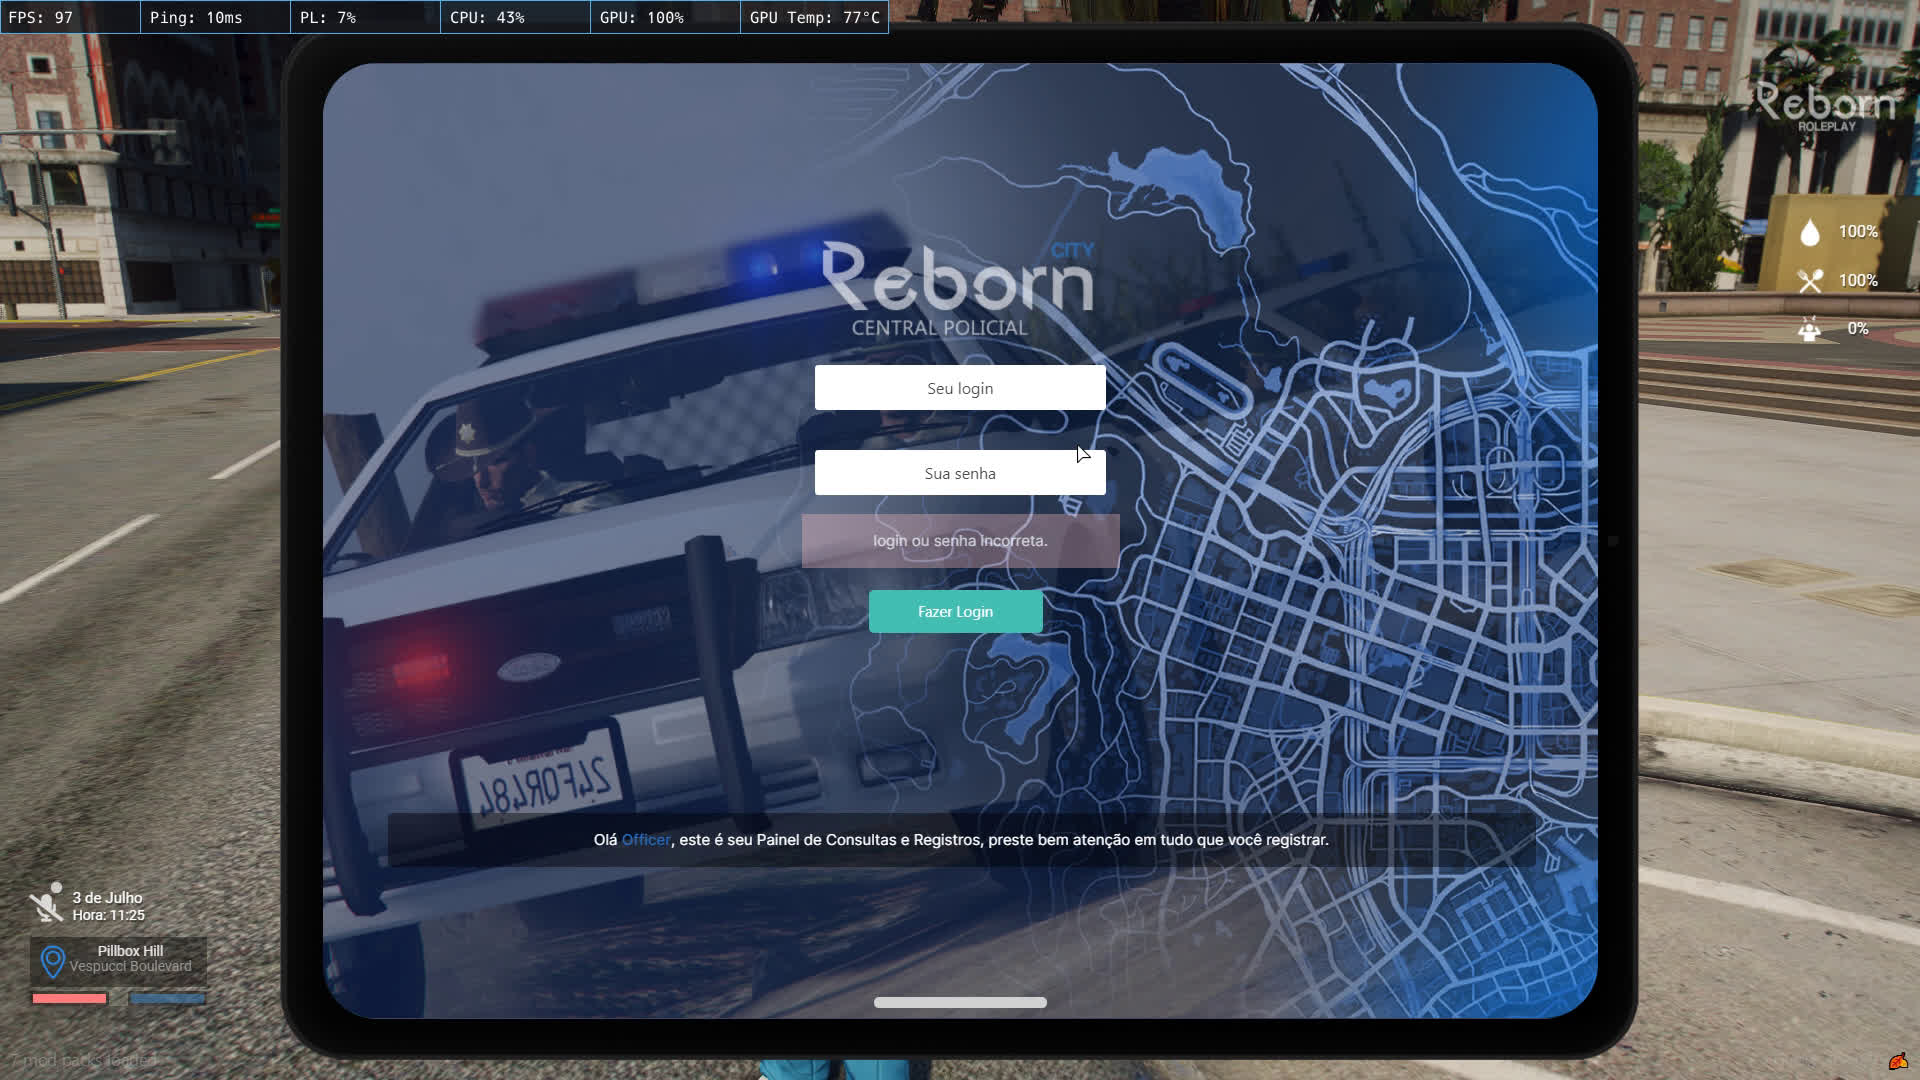The width and height of the screenshot is (1920, 1080).
Task: Click the Reborn Roleplay logo top right
Action: click(x=1825, y=106)
